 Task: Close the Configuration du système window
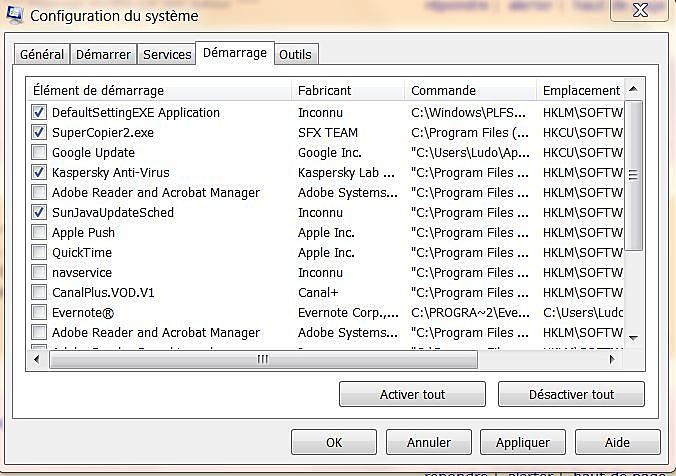[x=640, y=9]
